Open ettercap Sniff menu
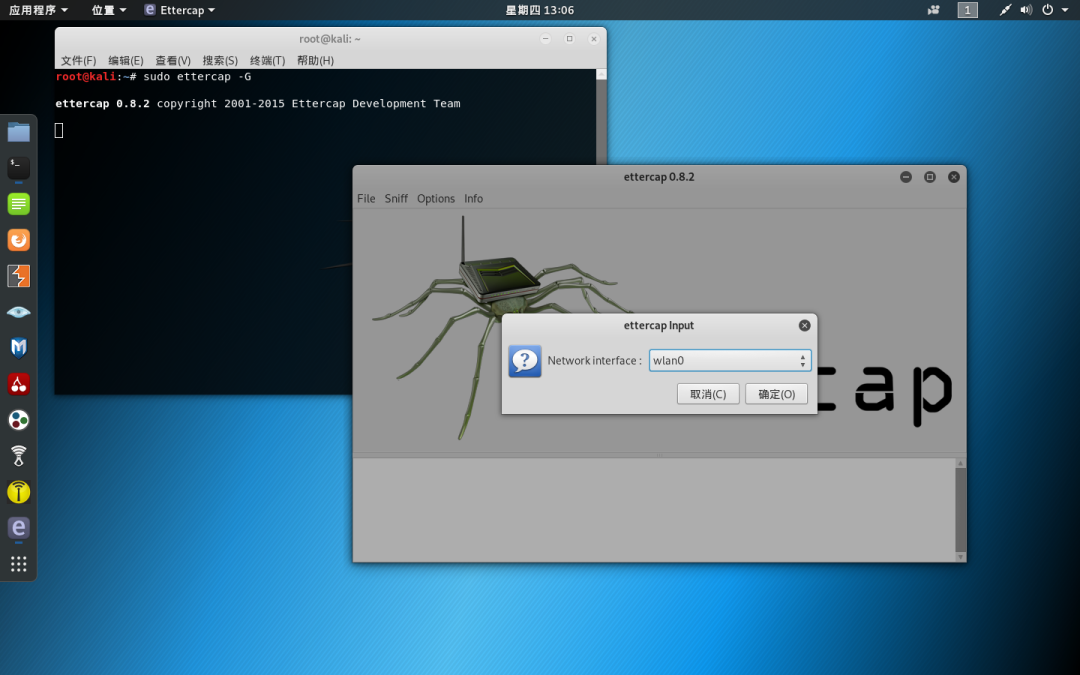Viewport: 1080px width, 675px height. point(396,198)
